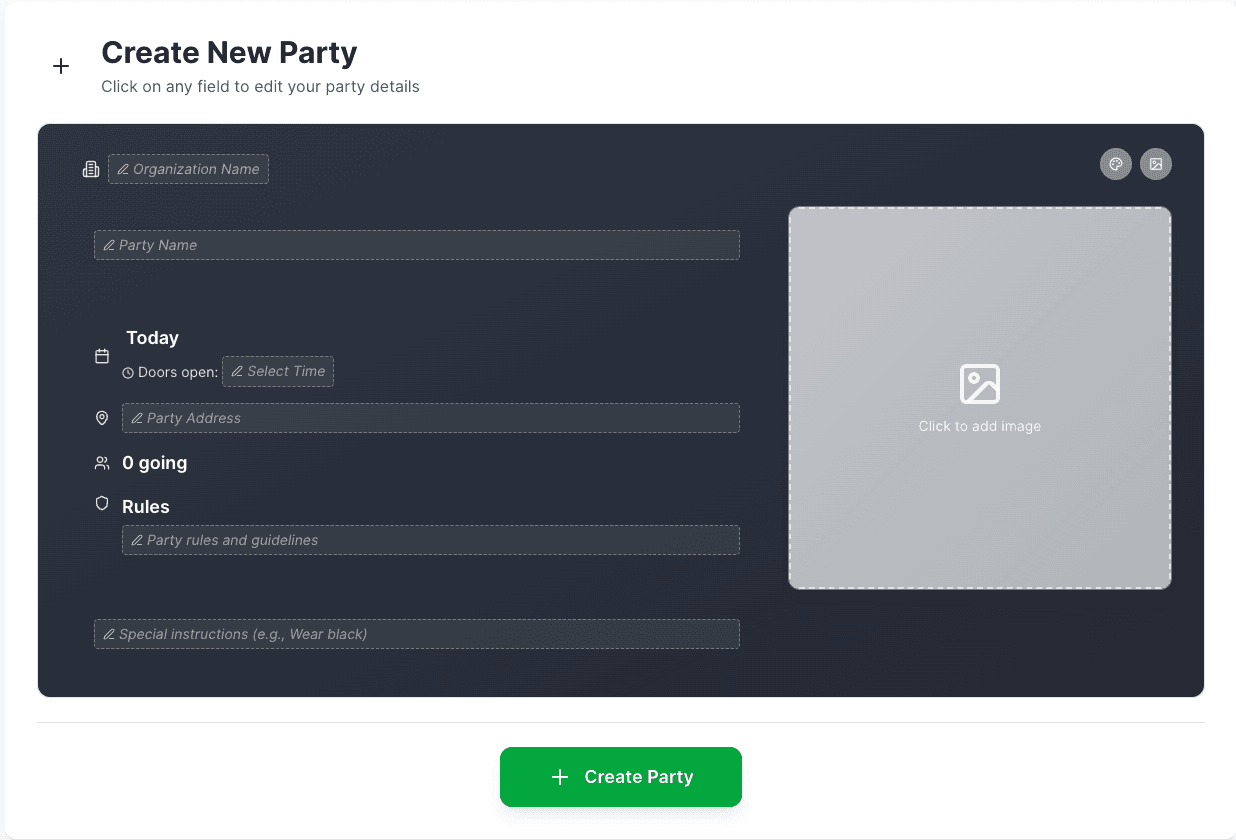Open the Select Time picker
Screen dimensions: 1236x840
click(x=277, y=371)
